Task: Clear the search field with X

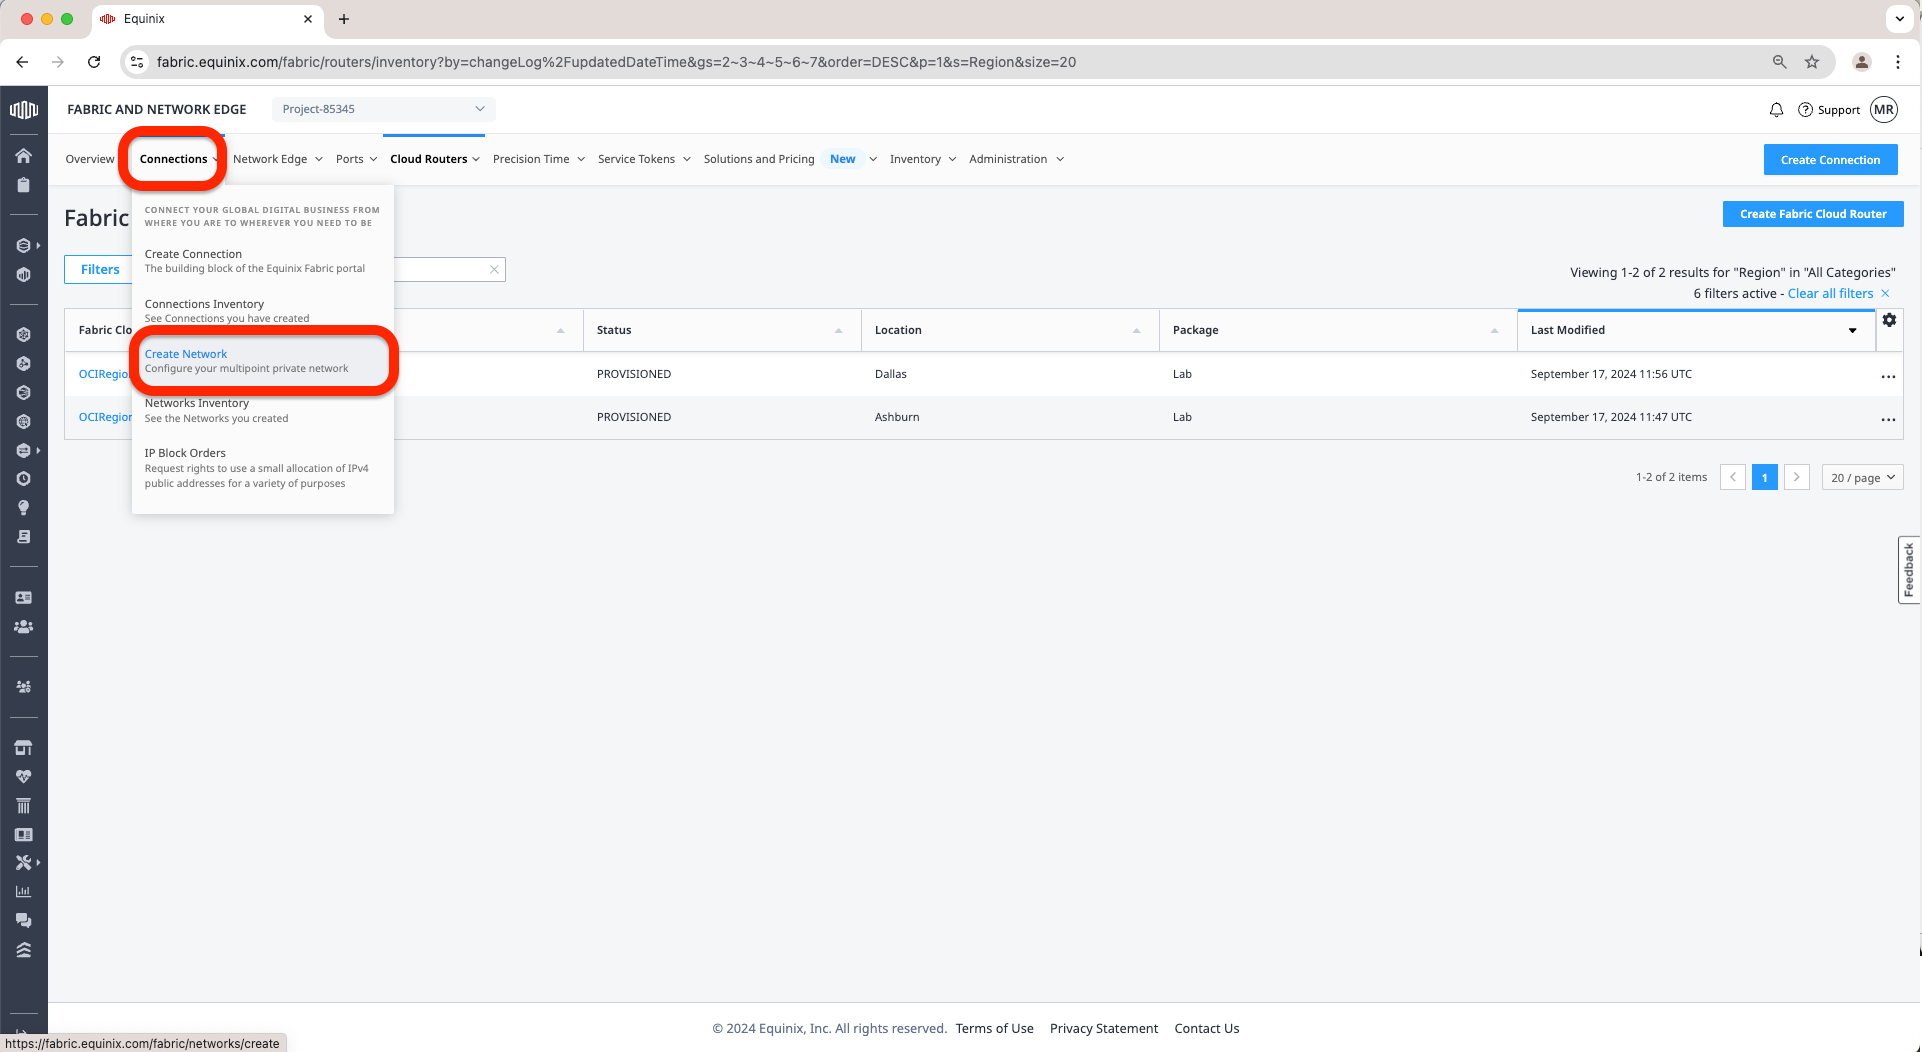Action: (494, 269)
